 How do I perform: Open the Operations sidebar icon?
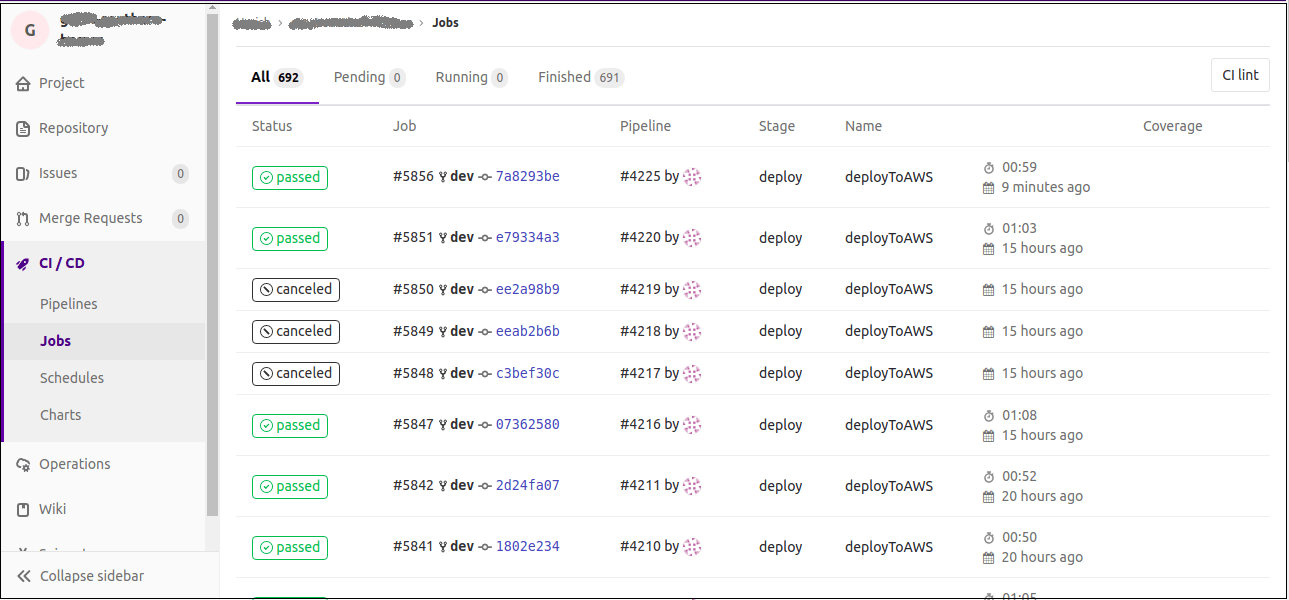pyautogui.click(x=22, y=463)
